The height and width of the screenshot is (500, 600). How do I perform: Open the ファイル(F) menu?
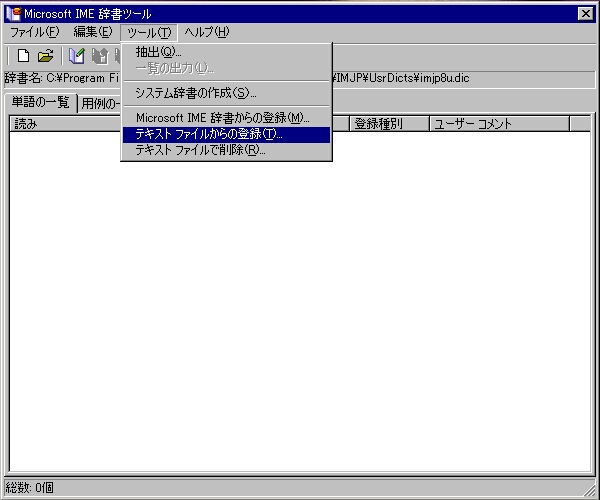point(34,32)
